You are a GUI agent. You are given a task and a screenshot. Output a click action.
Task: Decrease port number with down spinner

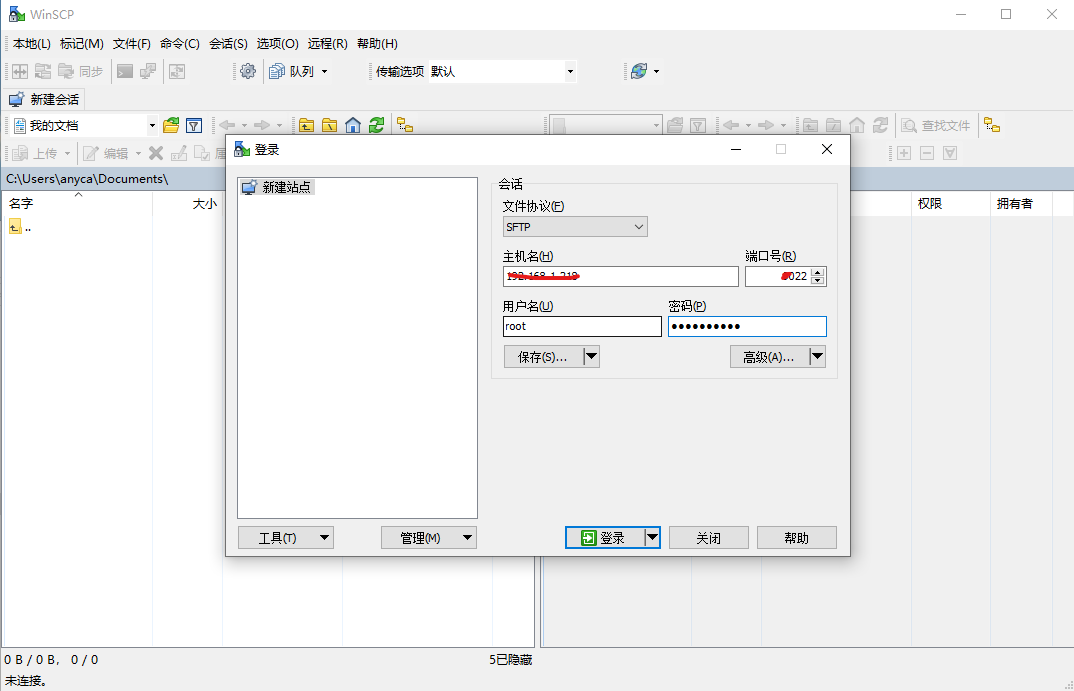817,280
